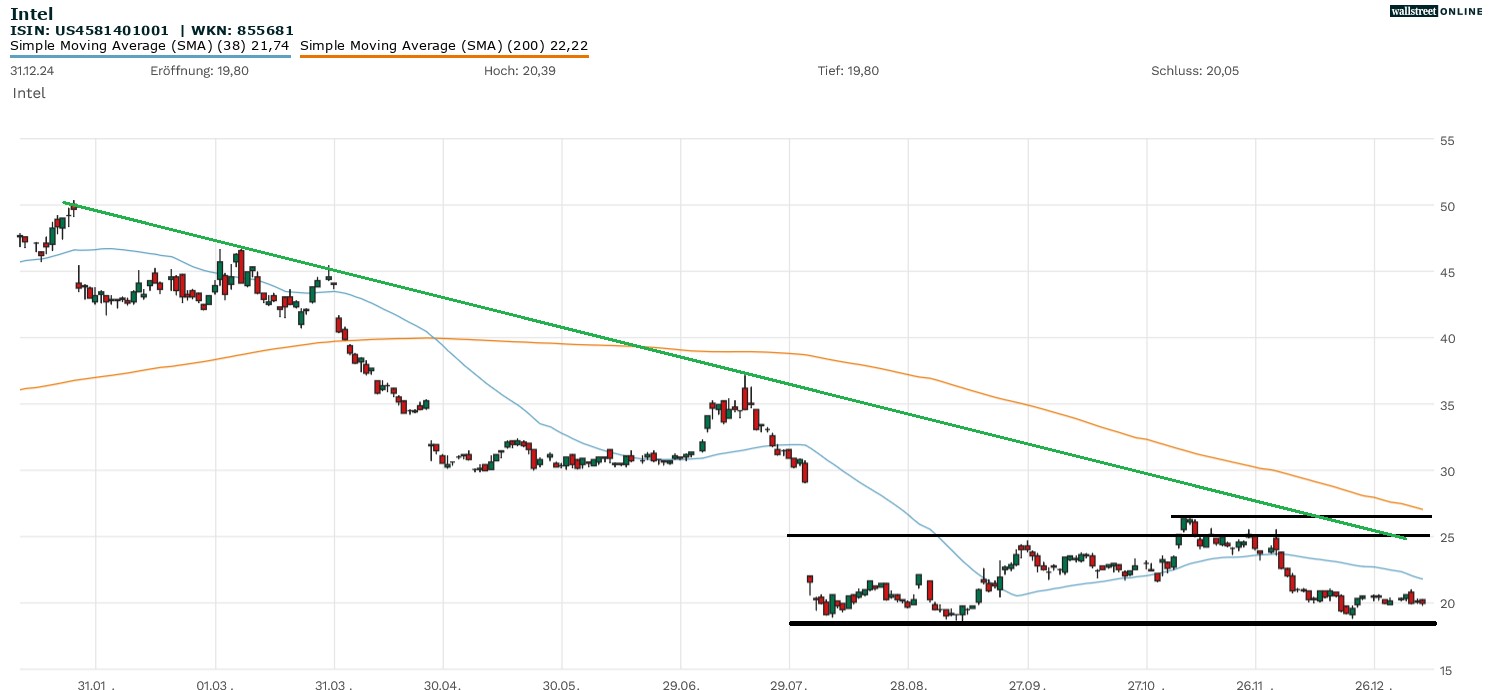1490x690 pixels.
Task: Click the ISIN and WKN line
Action: 152,30
